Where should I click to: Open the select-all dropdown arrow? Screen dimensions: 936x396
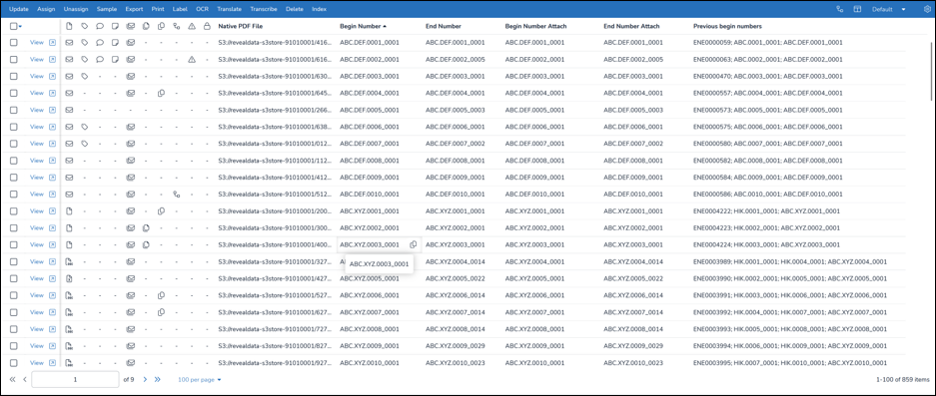(x=20, y=26)
